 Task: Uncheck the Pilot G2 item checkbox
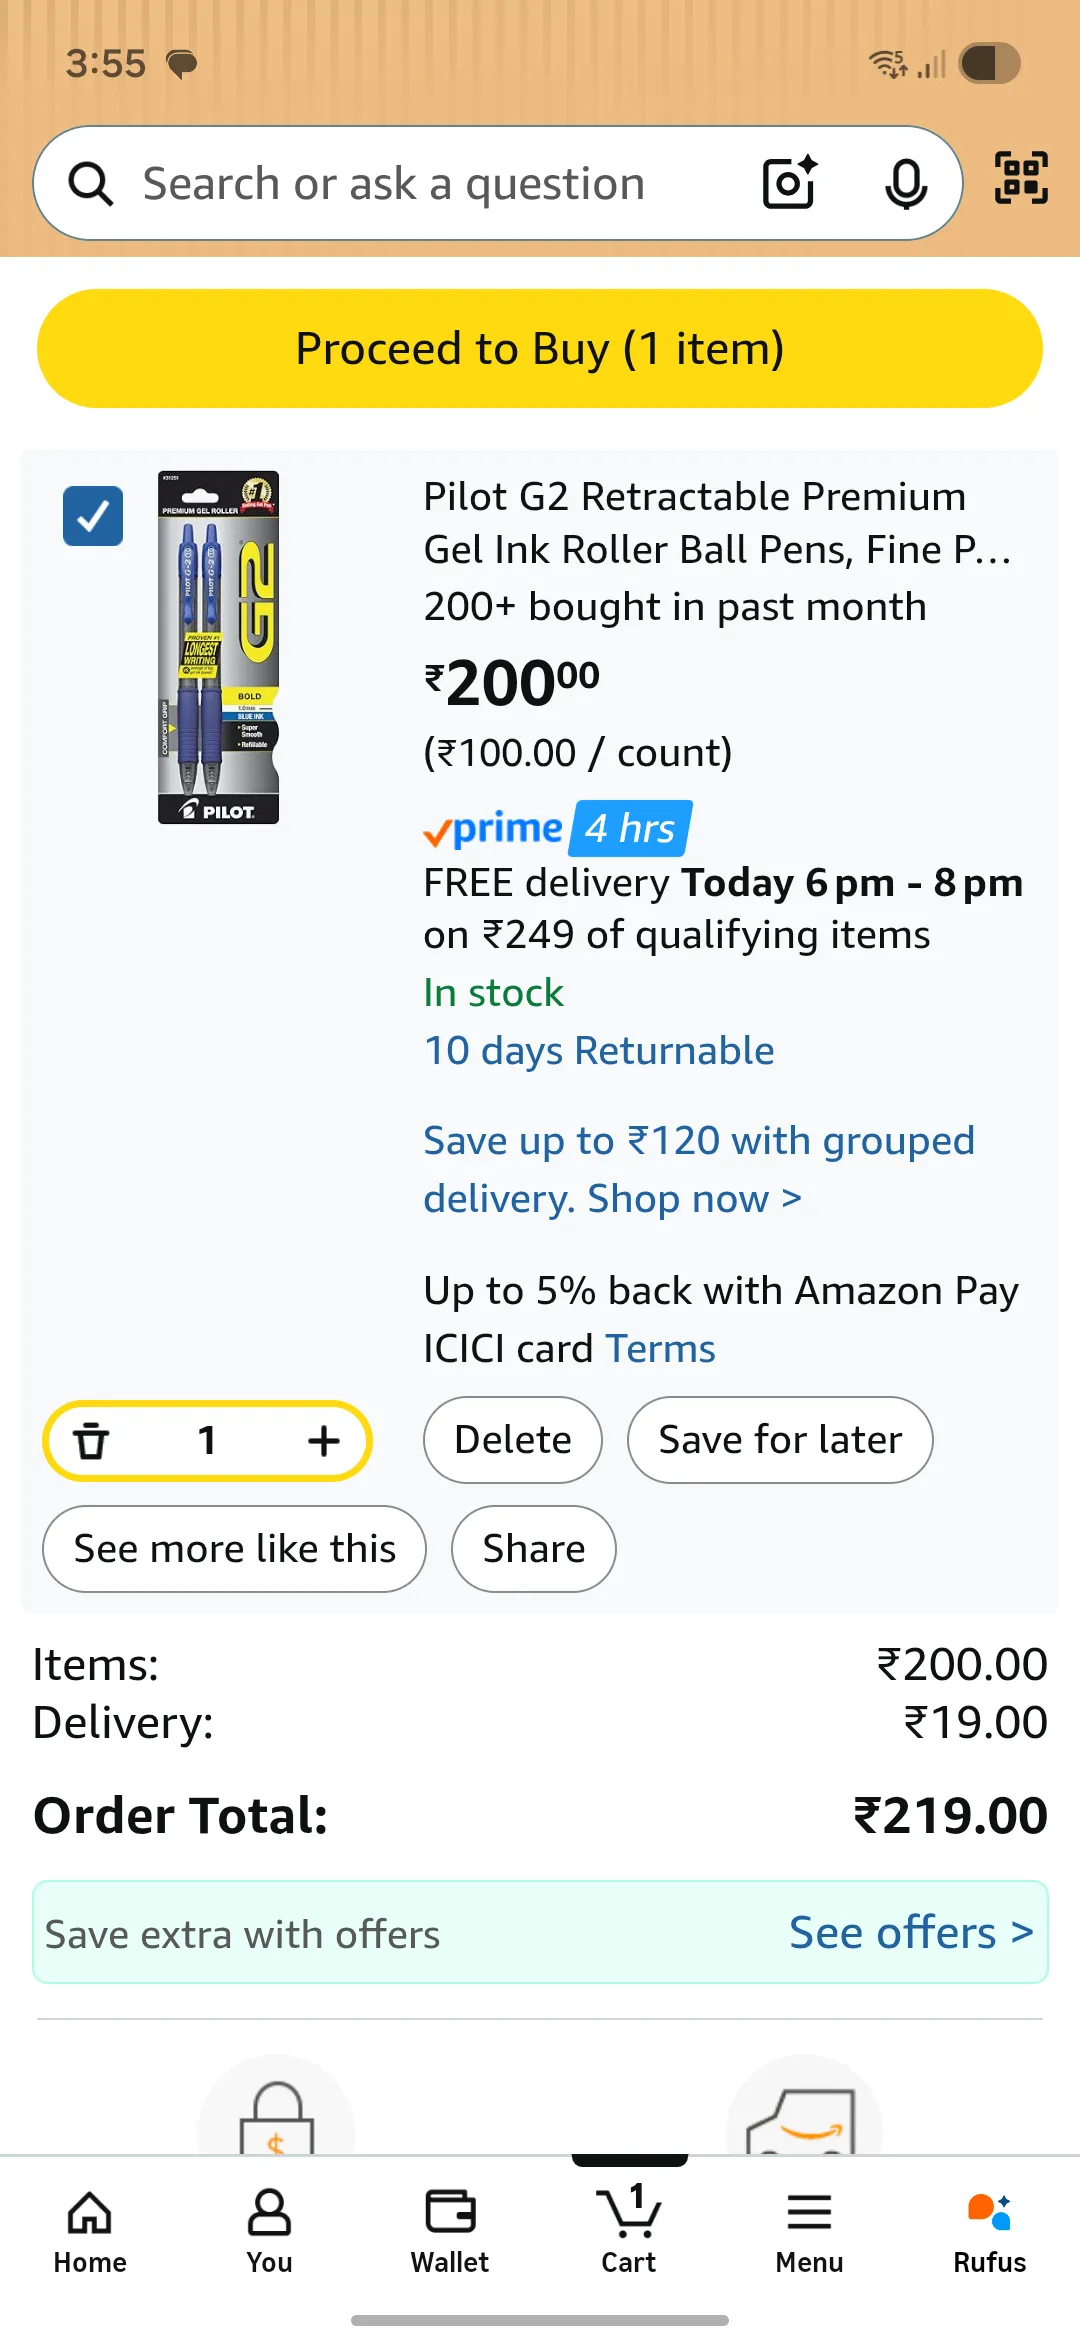coord(93,516)
